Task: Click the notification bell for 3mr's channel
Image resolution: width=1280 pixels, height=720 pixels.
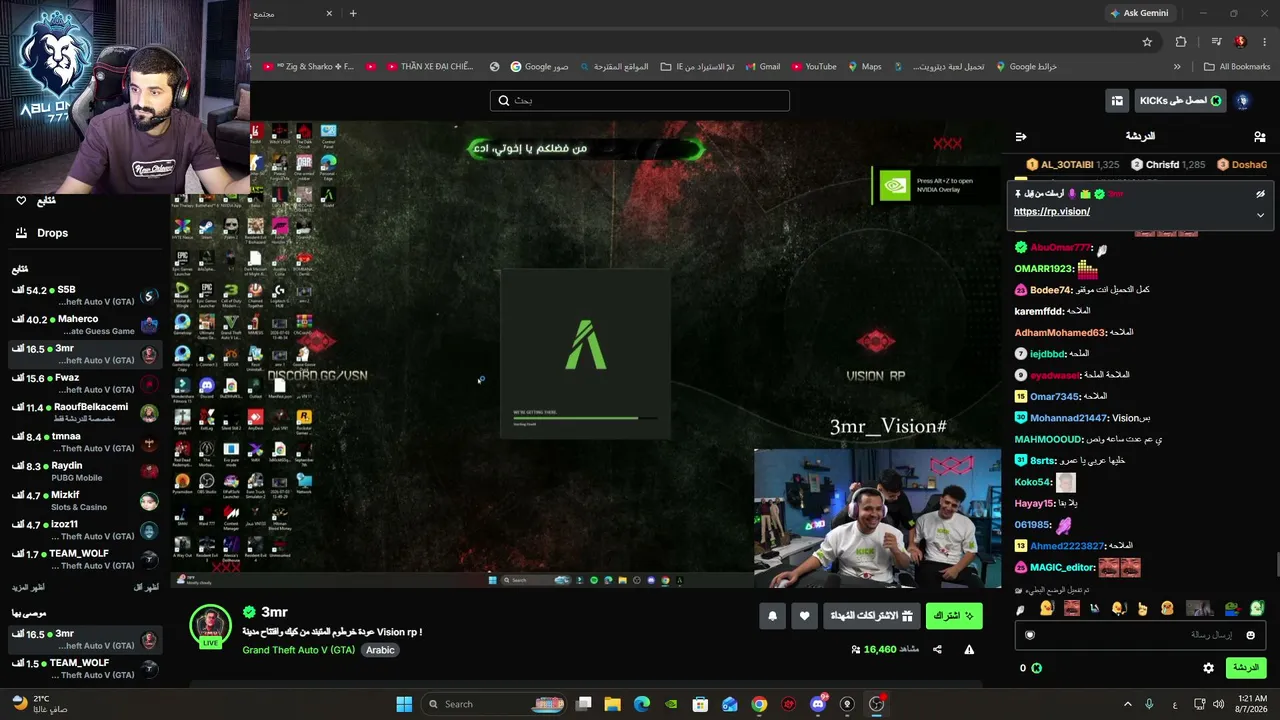Action: coord(772,616)
